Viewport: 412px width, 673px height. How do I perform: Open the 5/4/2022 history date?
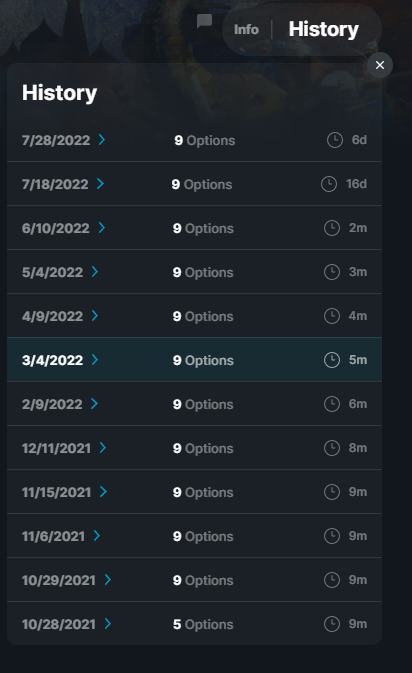click(52, 272)
